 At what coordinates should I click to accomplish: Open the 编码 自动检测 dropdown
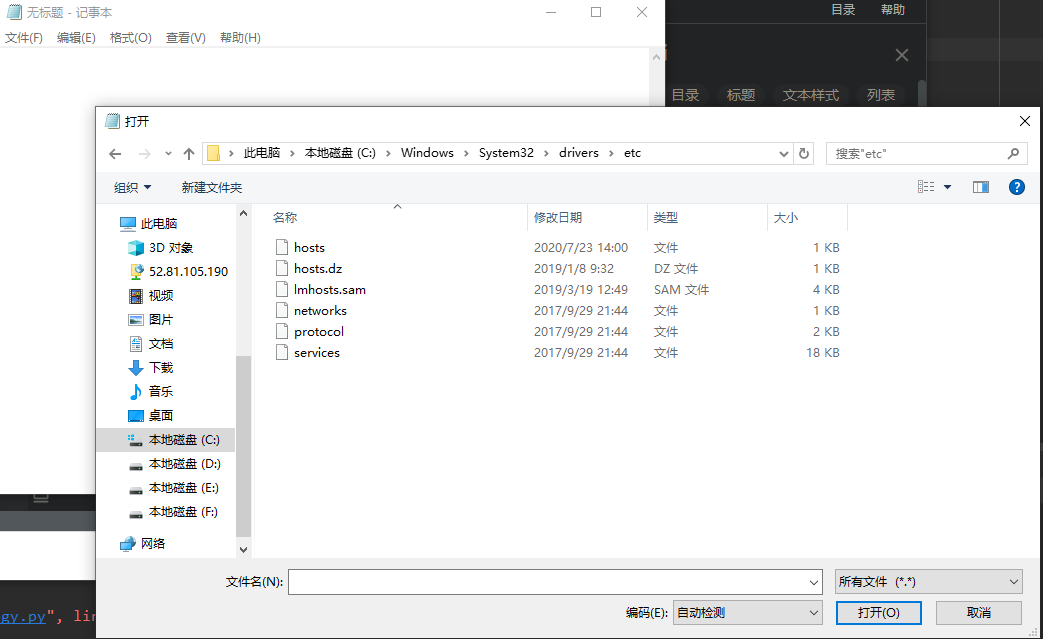[x=748, y=612]
